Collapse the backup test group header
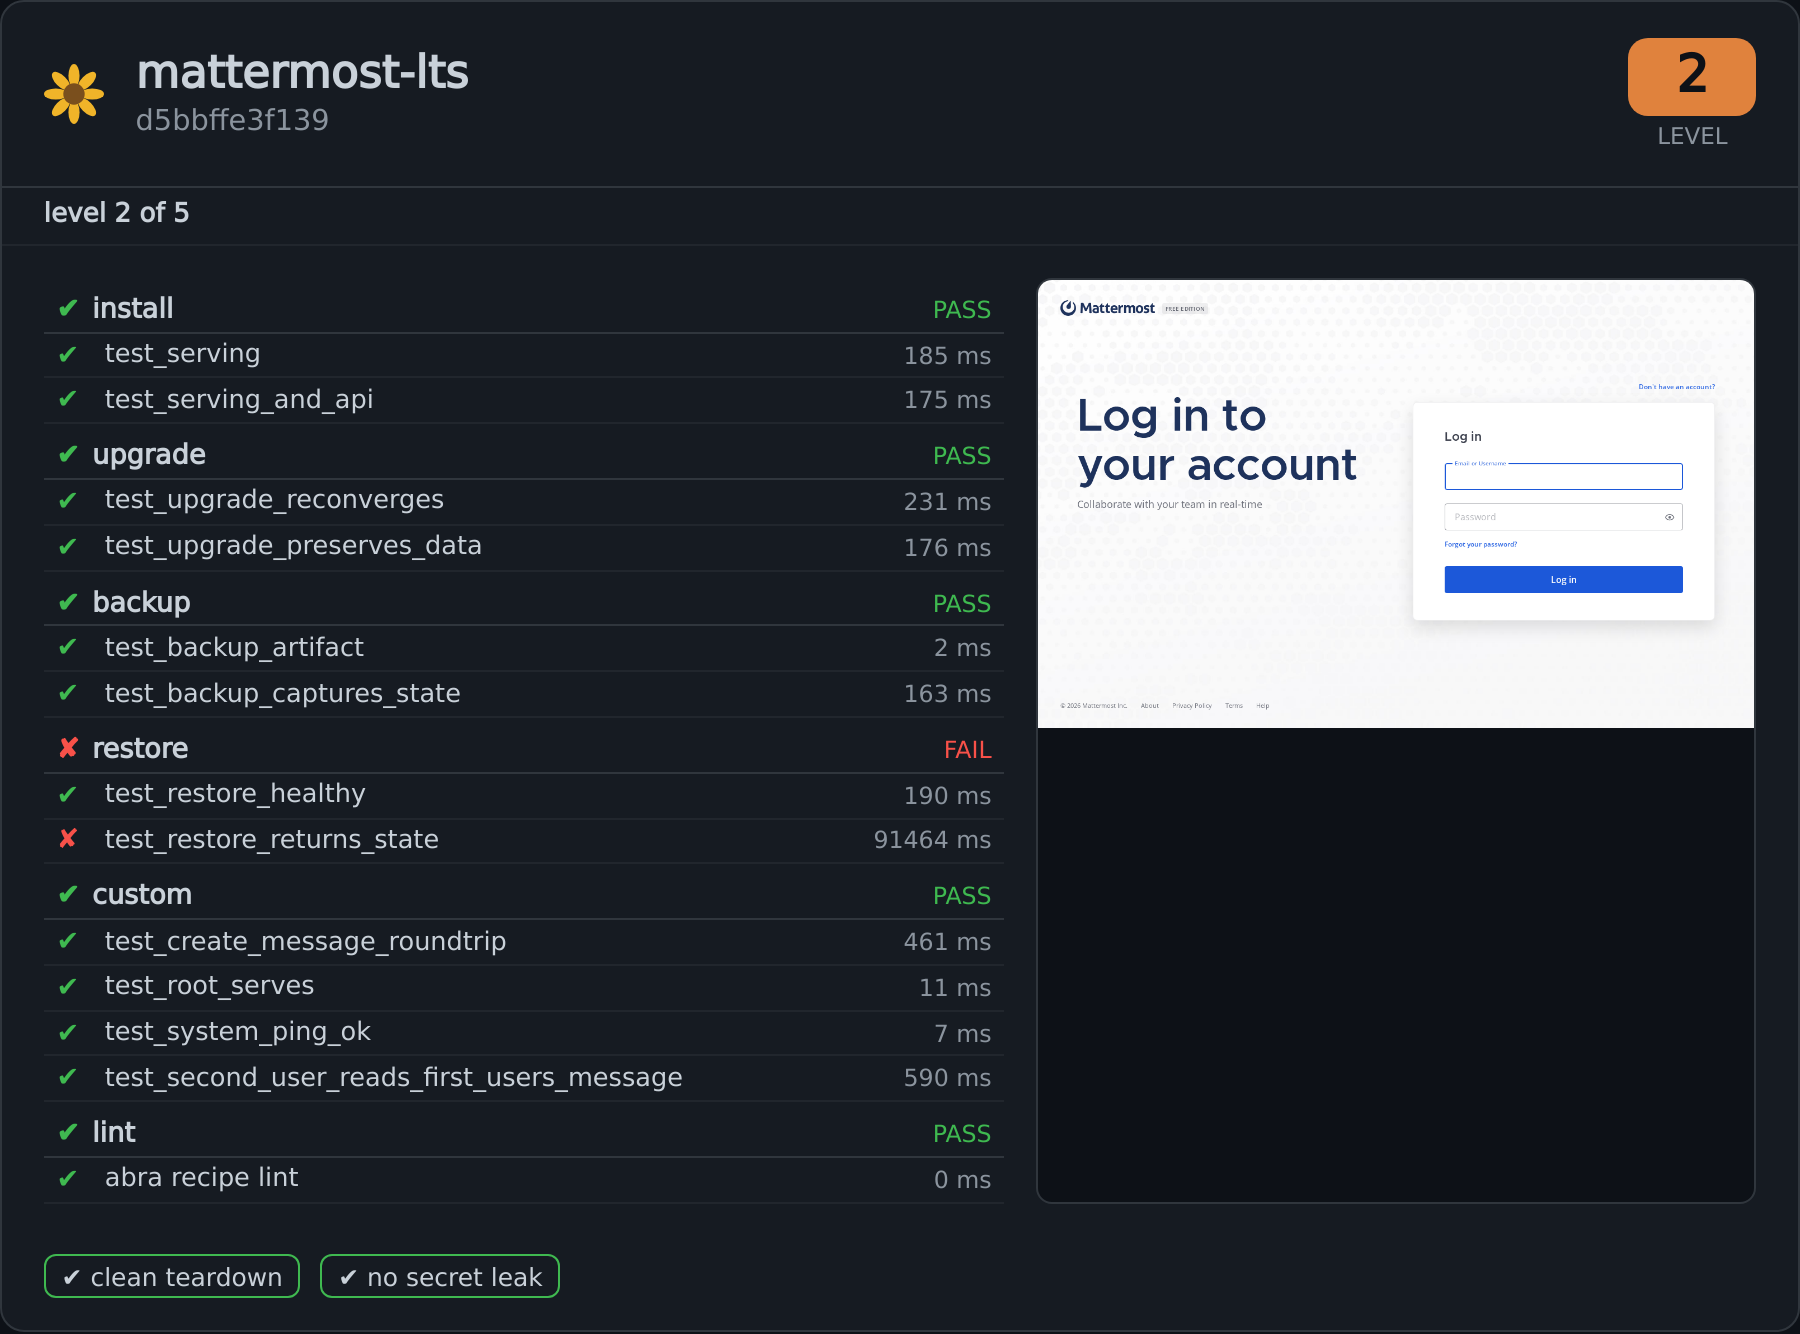This screenshot has width=1800, height=1334. (524, 603)
